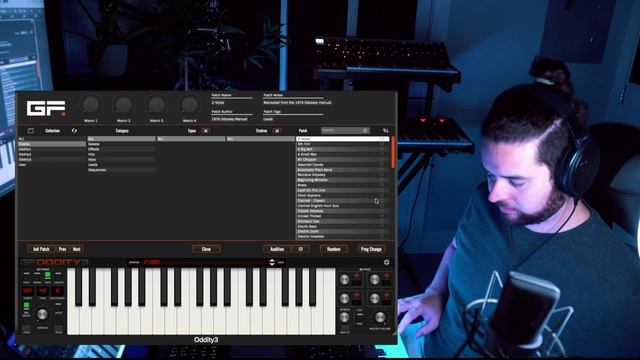Click the Master Volume knob
Viewport: 640px width, 360px height.
point(380,317)
